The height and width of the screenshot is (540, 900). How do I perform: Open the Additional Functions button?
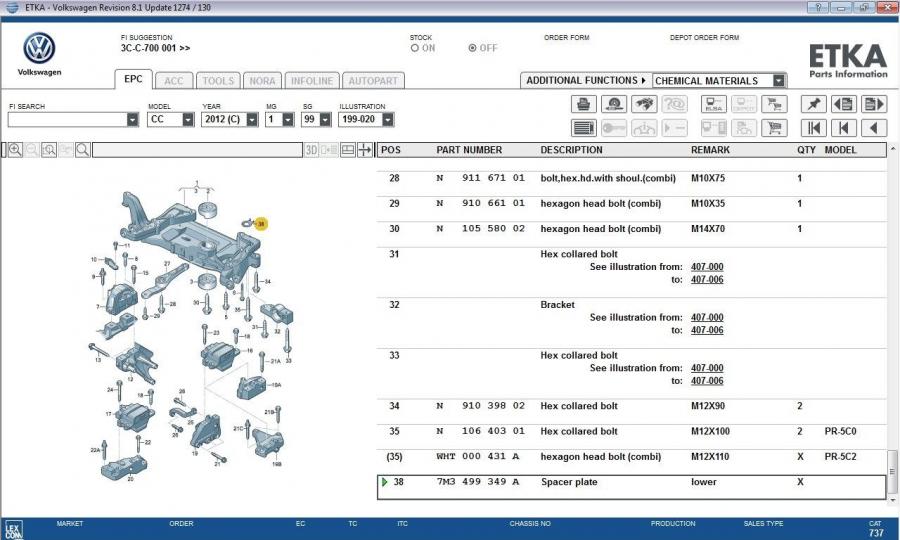click(x=585, y=80)
